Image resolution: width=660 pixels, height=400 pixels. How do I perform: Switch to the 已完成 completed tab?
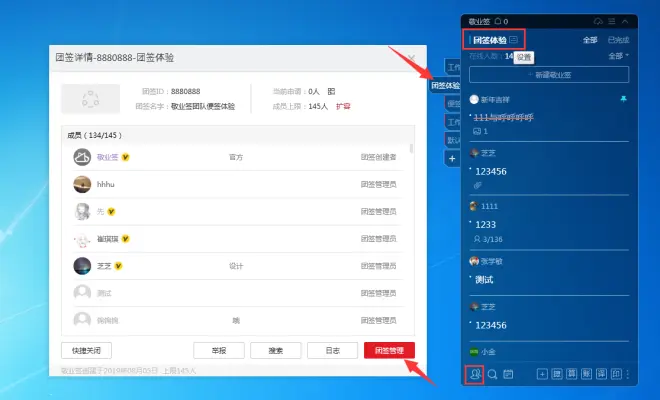(x=618, y=40)
